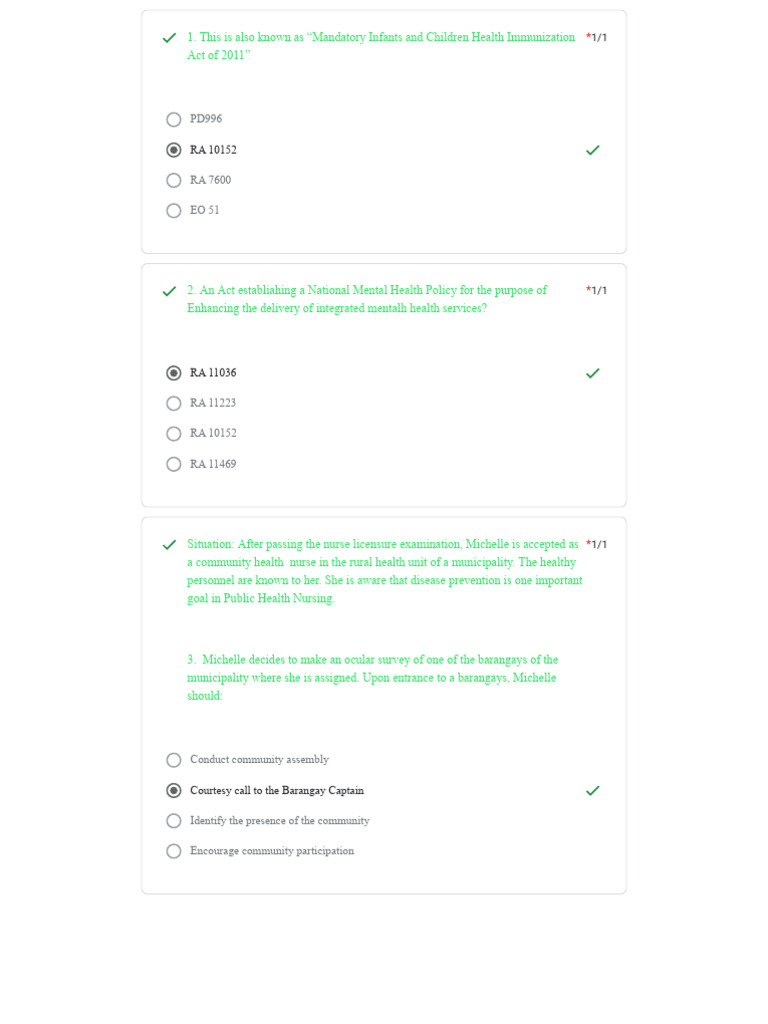Click the correct-answer checkmark in the Courtesy call row
Viewport: 768px width, 1024px height.
click(593, 791)
